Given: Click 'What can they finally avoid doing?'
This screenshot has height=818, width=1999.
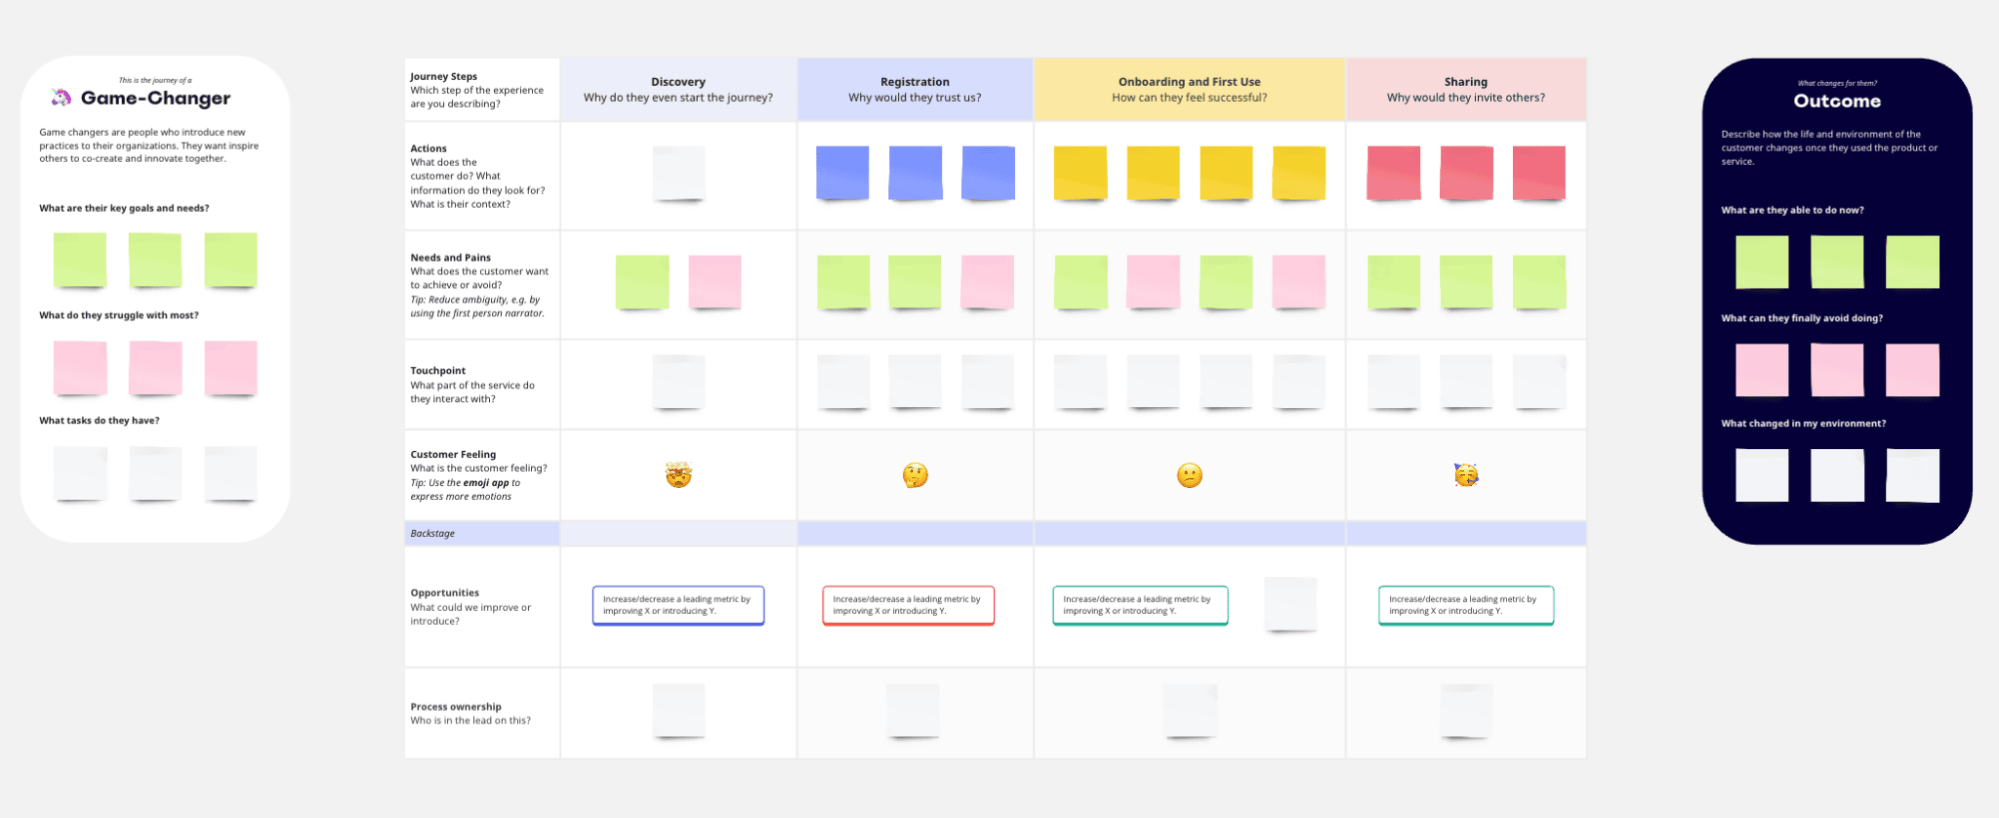Looking at the screenshot, I should (1802, 318).
